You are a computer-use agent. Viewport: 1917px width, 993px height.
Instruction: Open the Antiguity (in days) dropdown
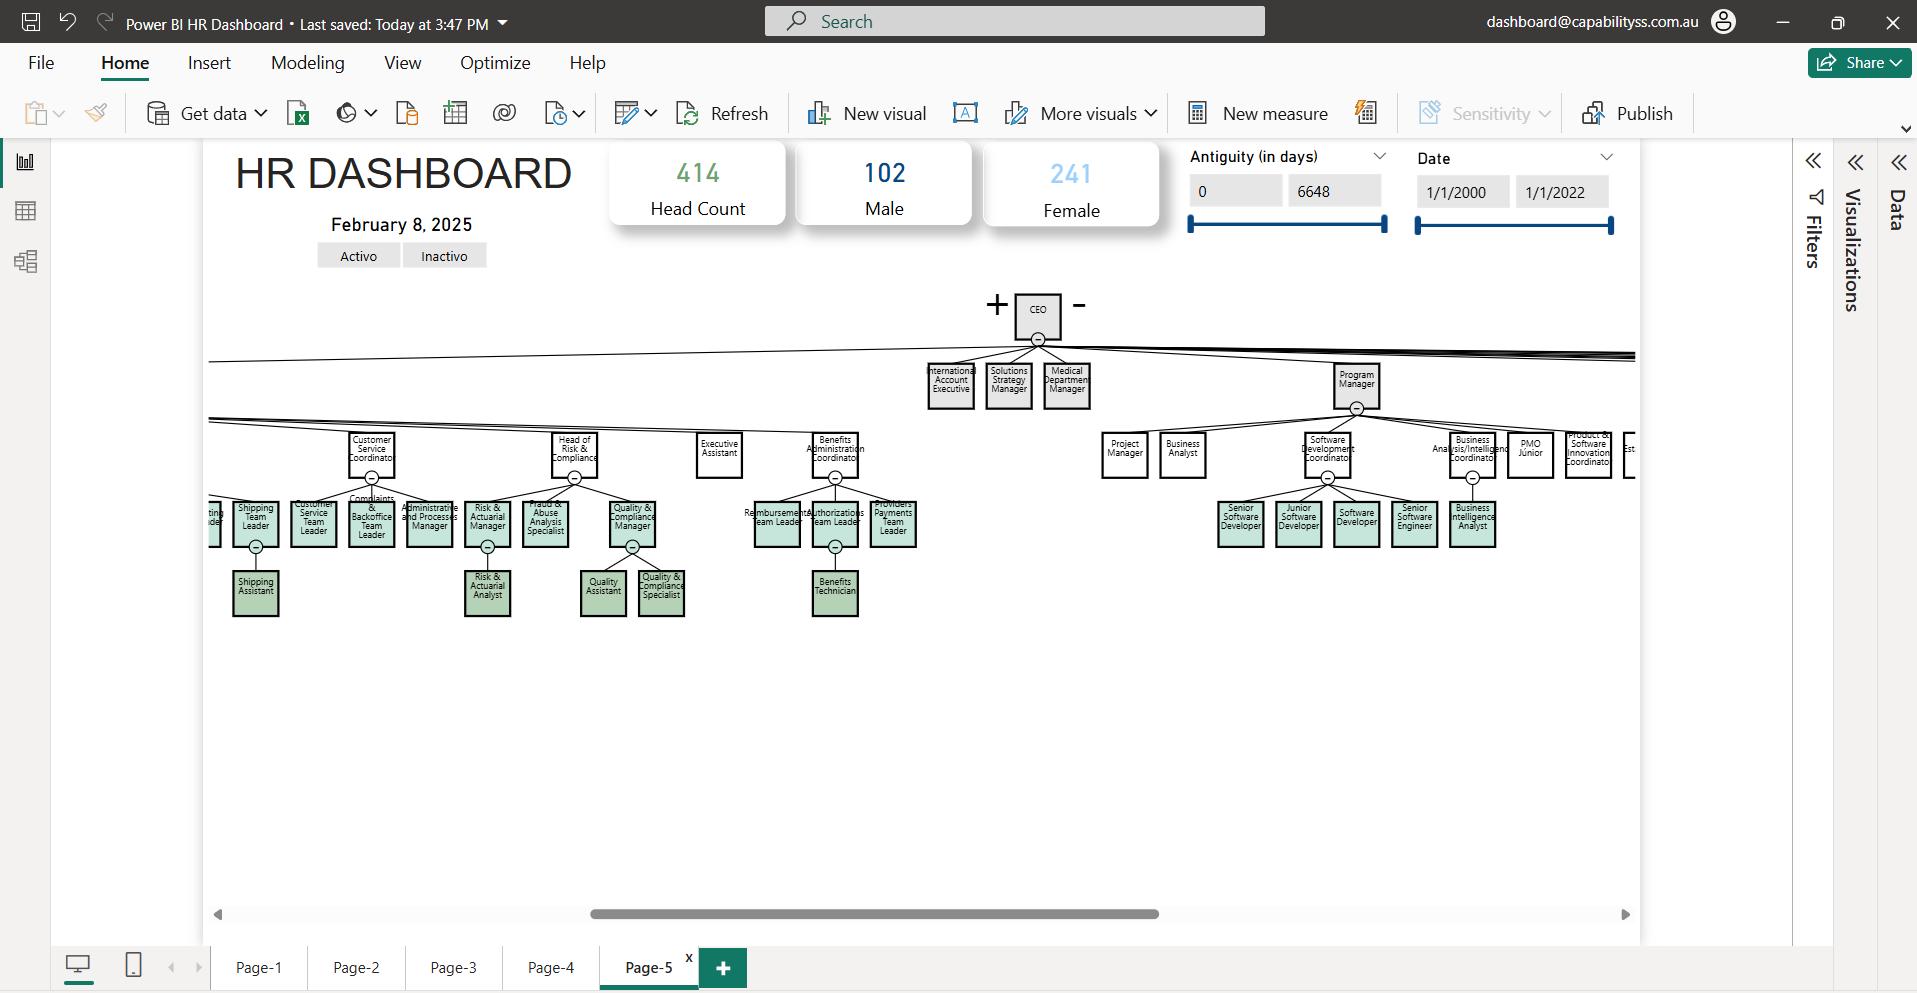pos(1380,156)
